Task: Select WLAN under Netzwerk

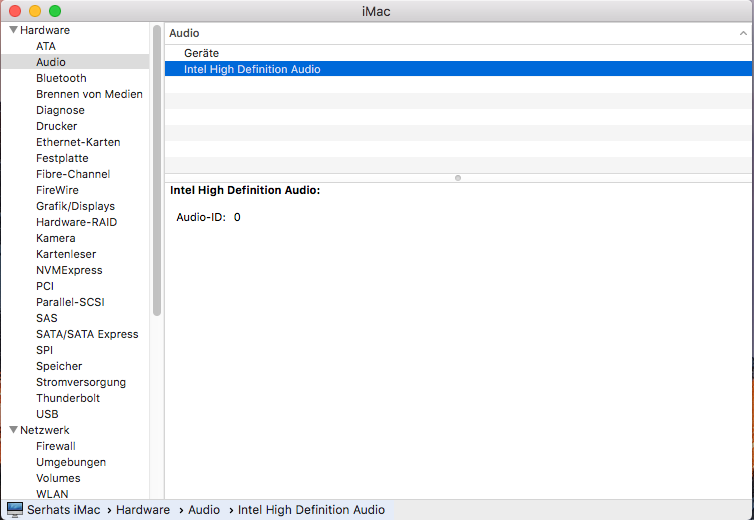Action: coord(52,494)
